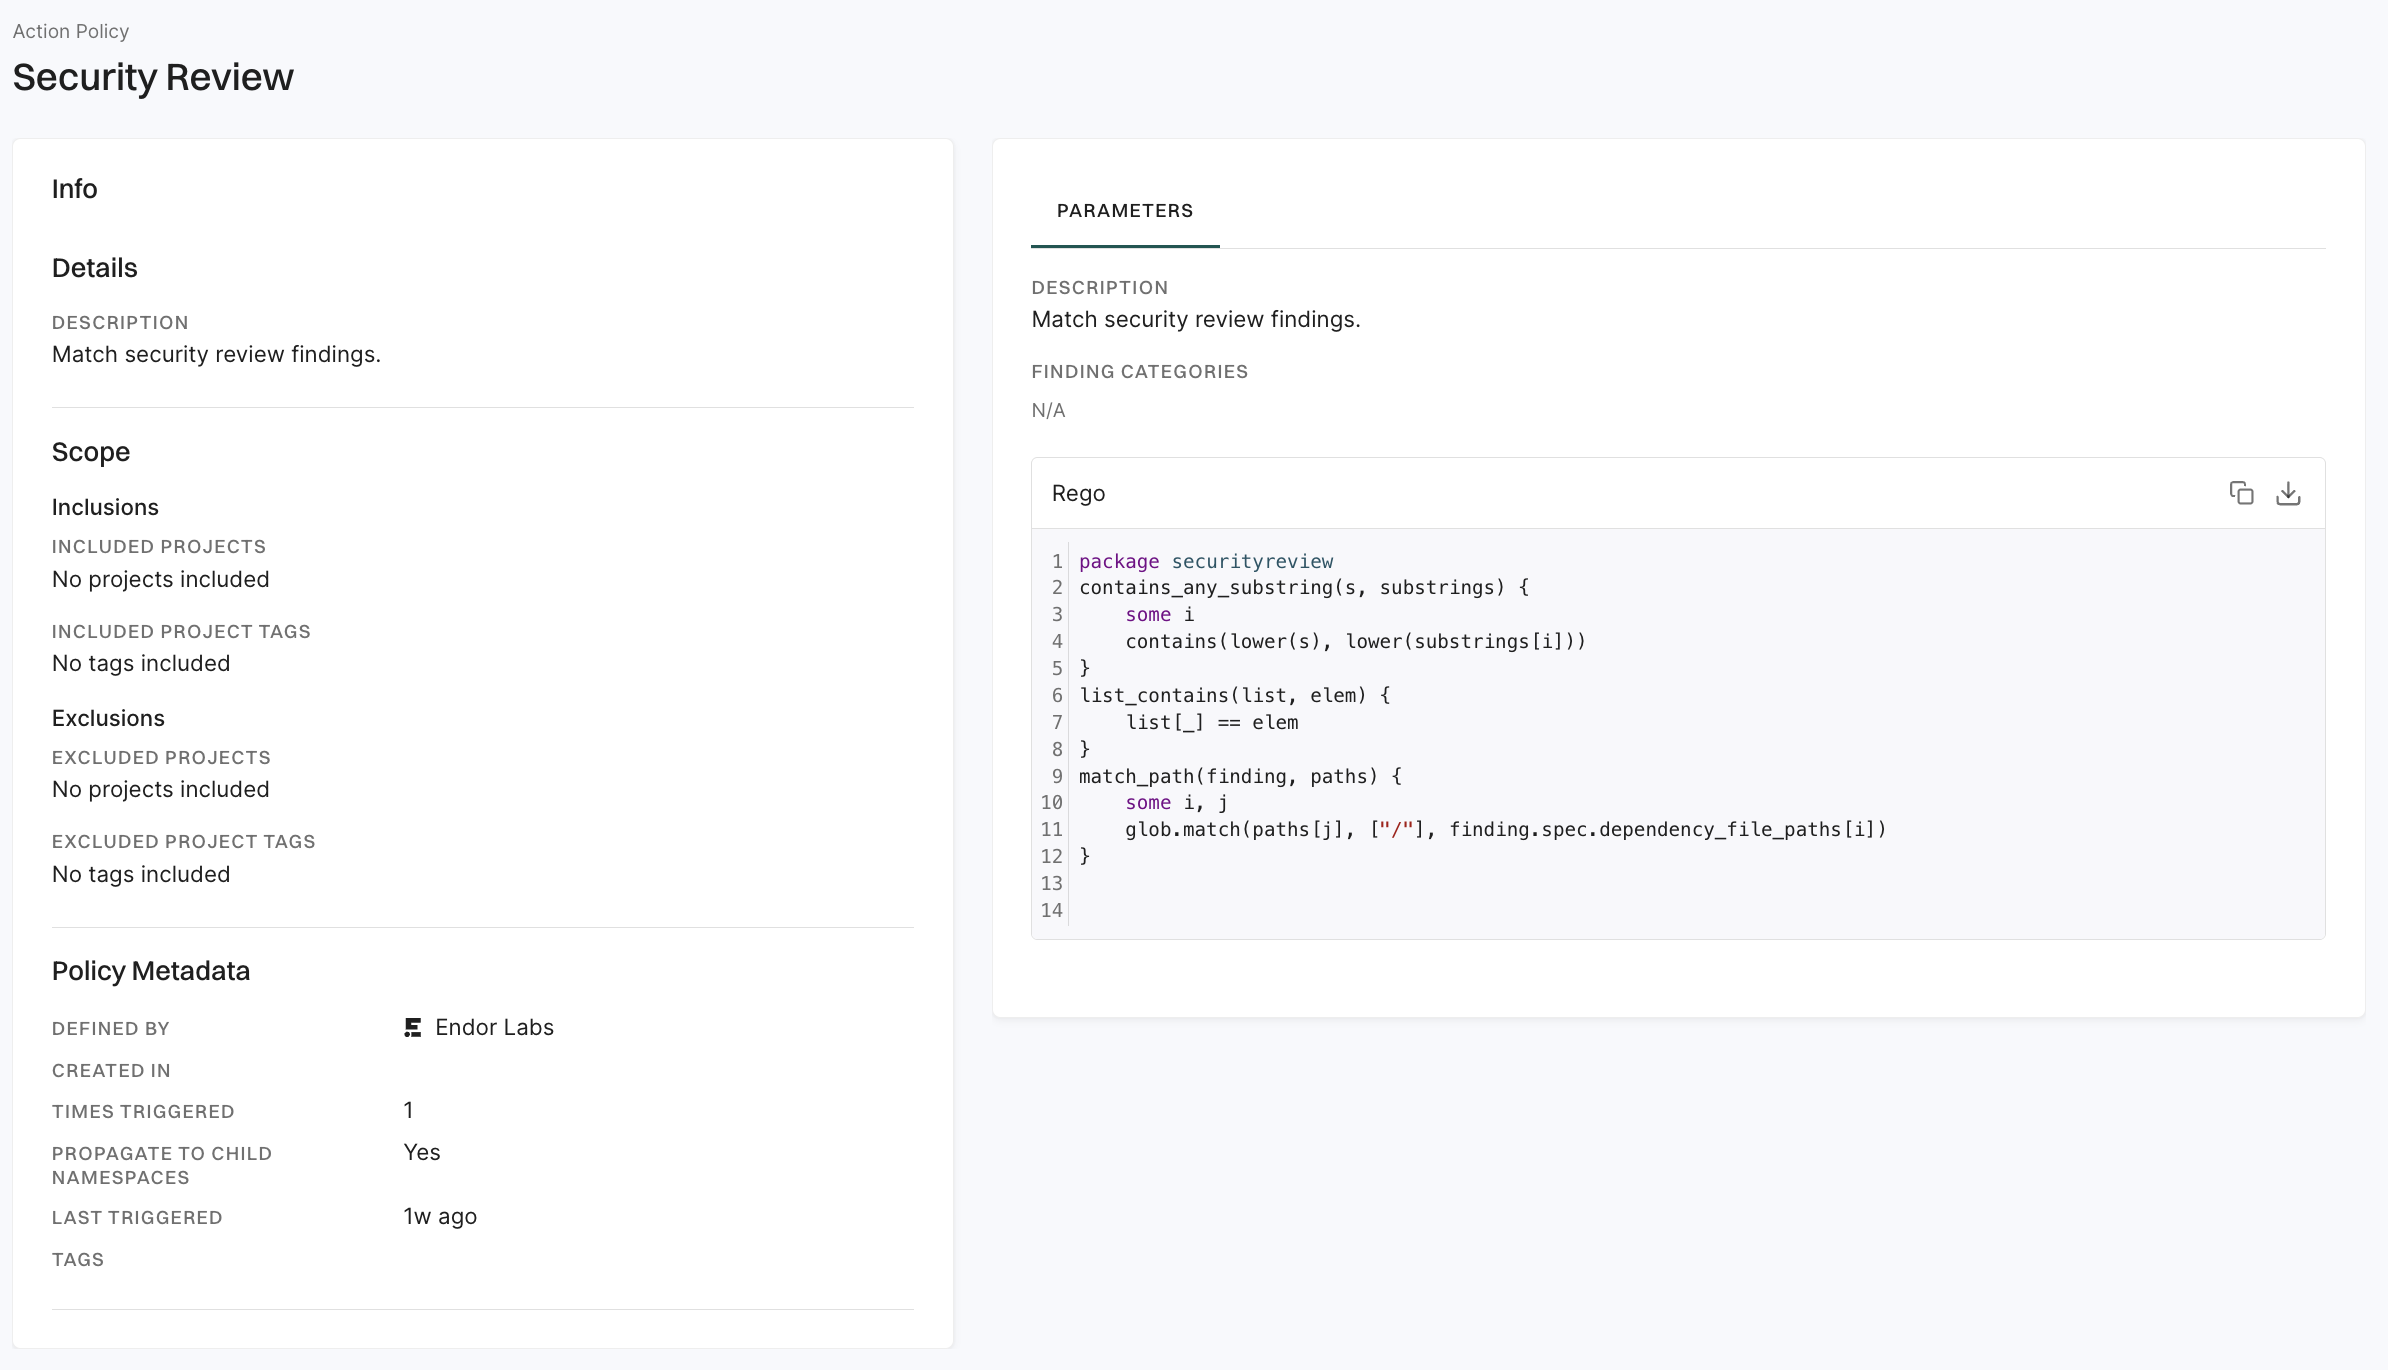Click the Security Review page title

click(x=153, y=77)
